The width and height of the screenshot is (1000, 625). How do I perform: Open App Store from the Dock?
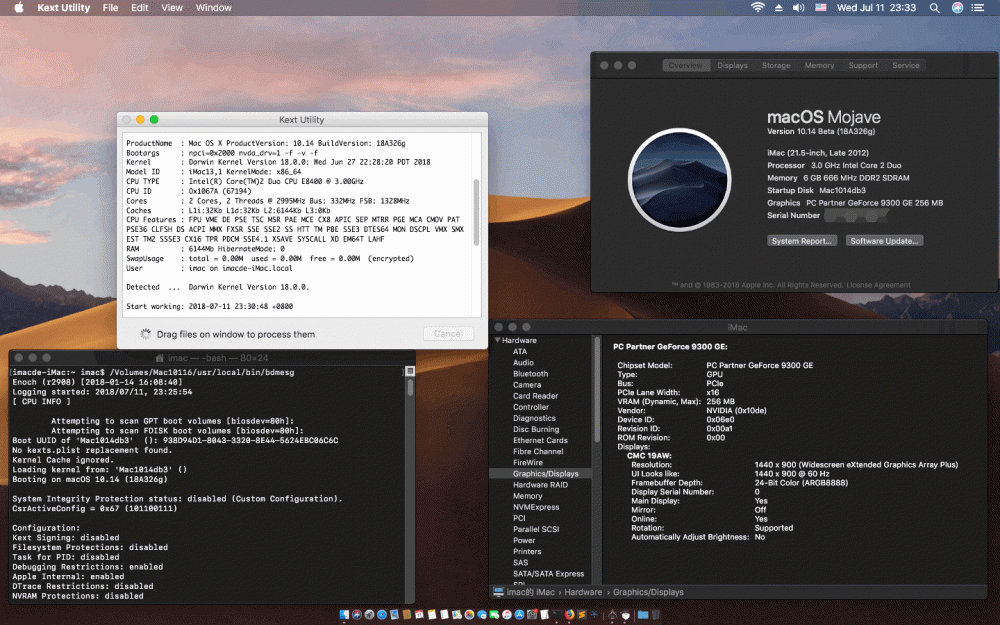[x=519, y=615]
